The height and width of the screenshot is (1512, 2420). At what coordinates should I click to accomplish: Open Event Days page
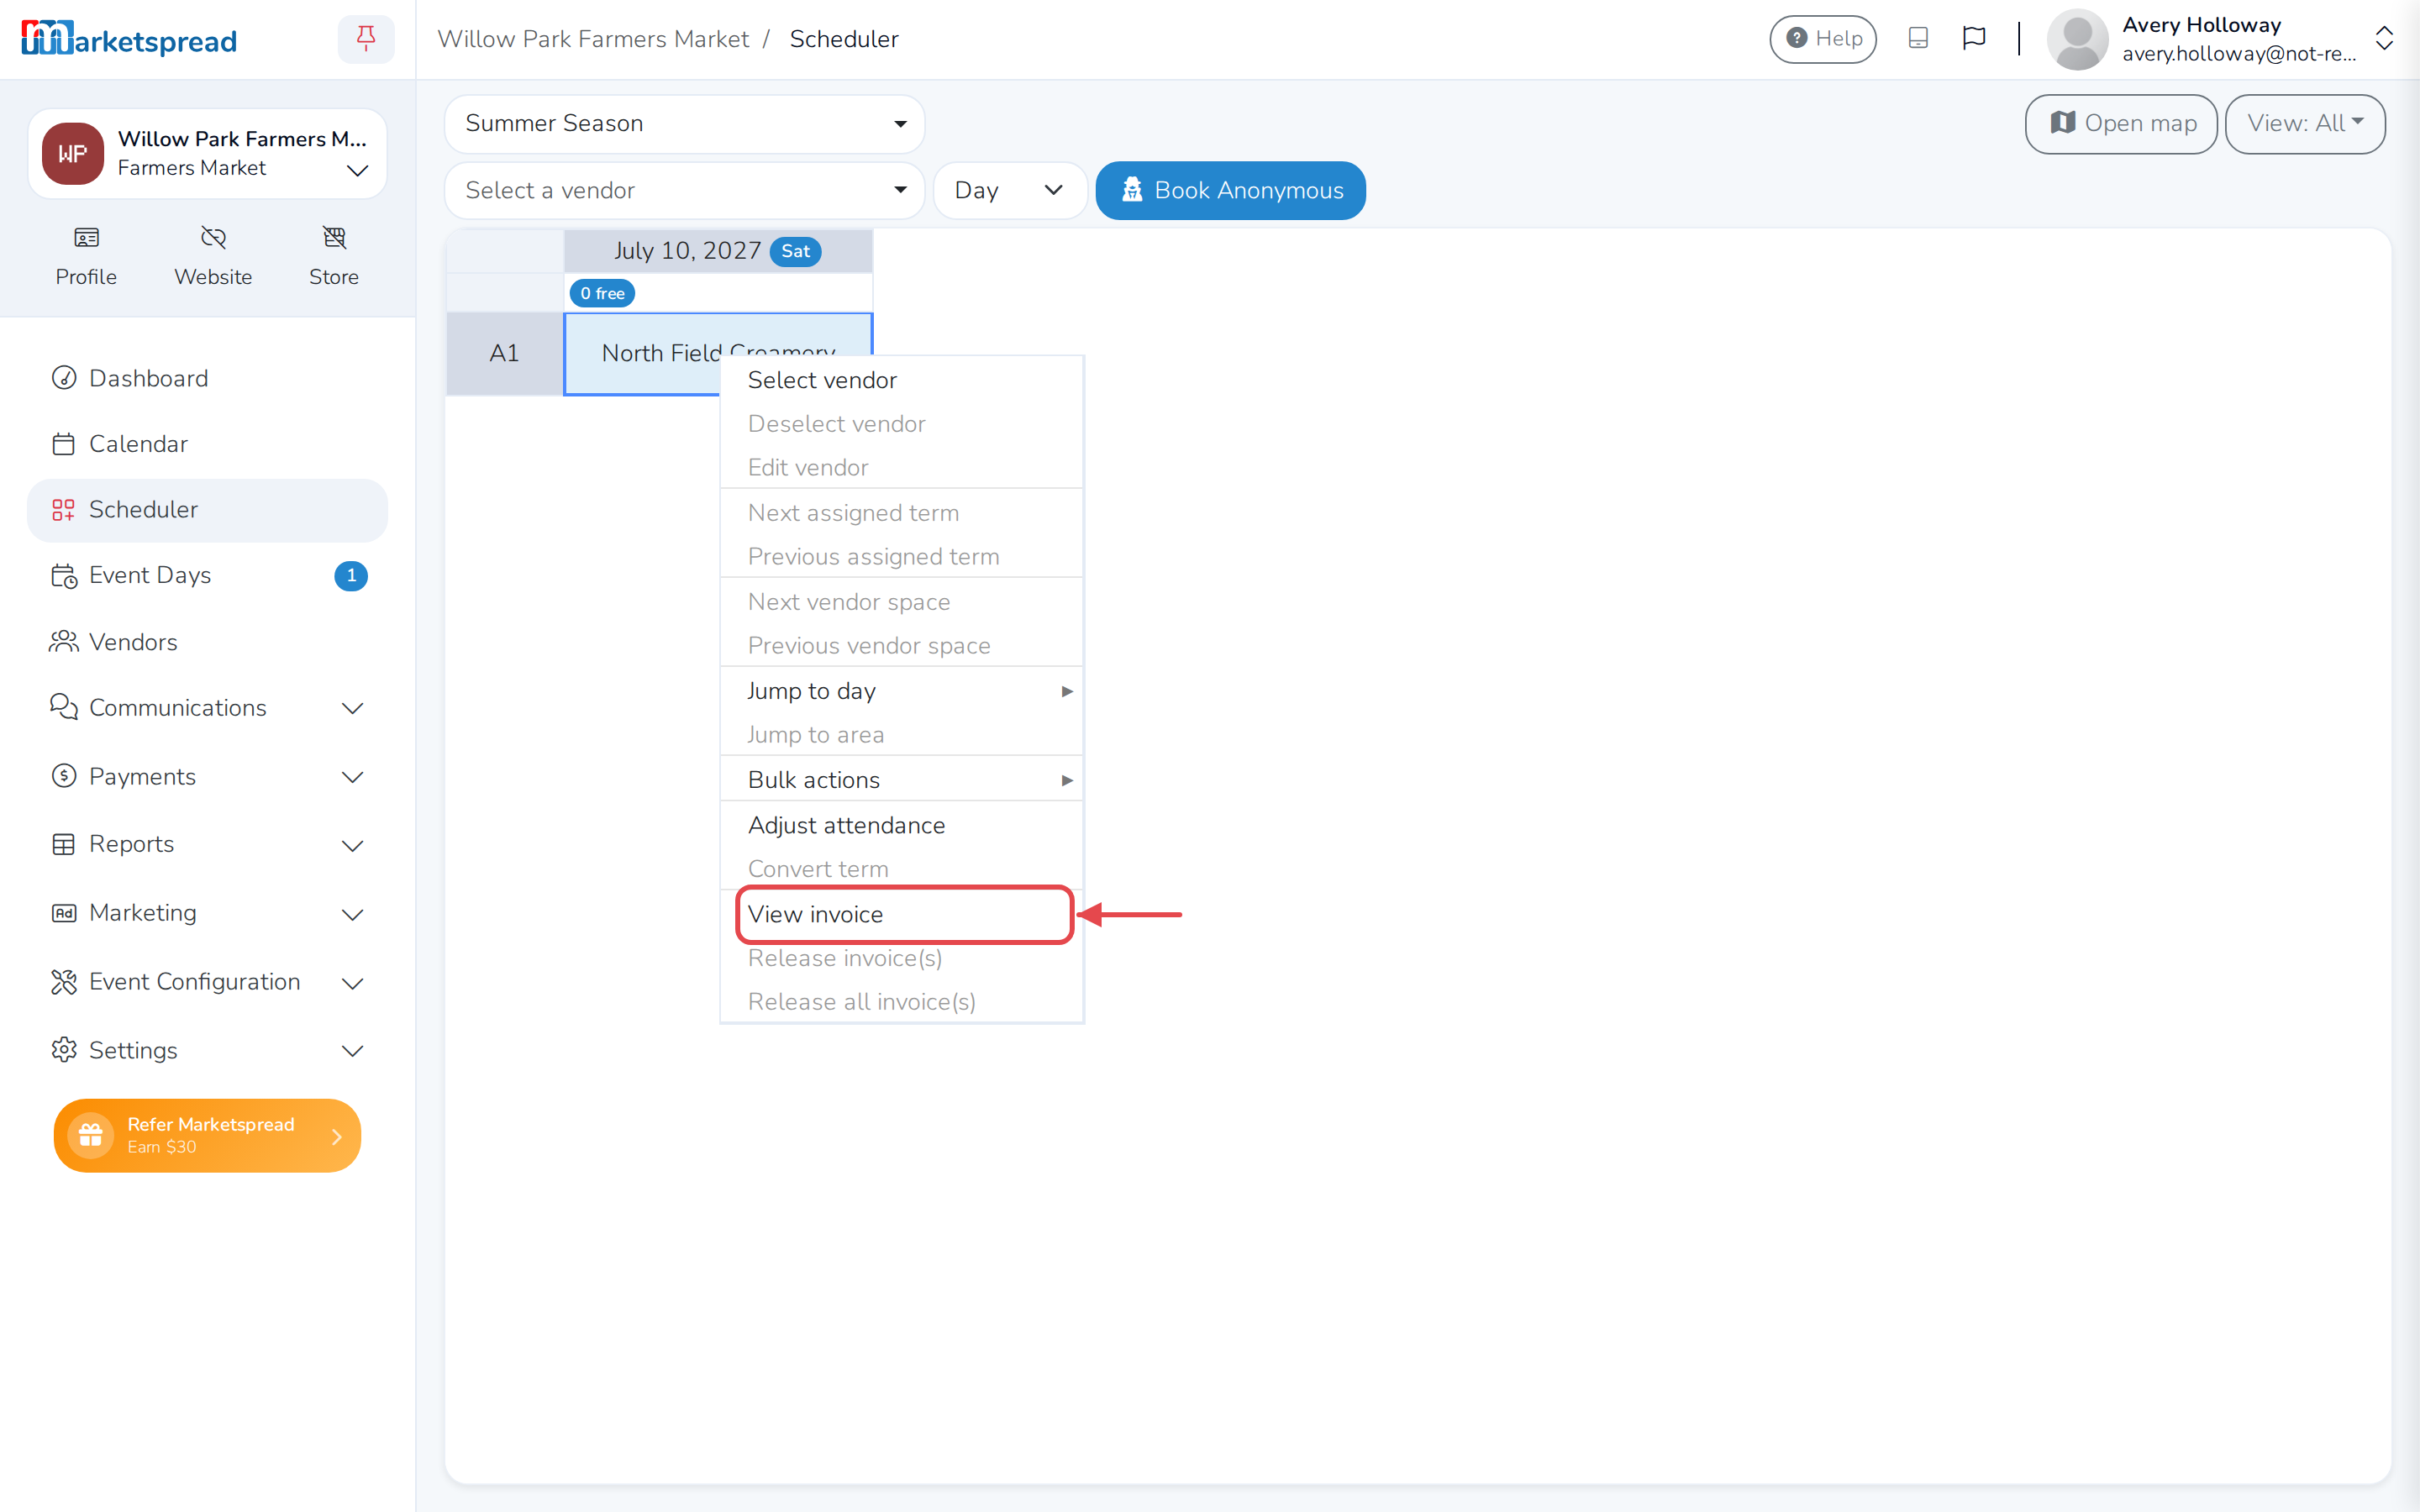tap(207, 576)
